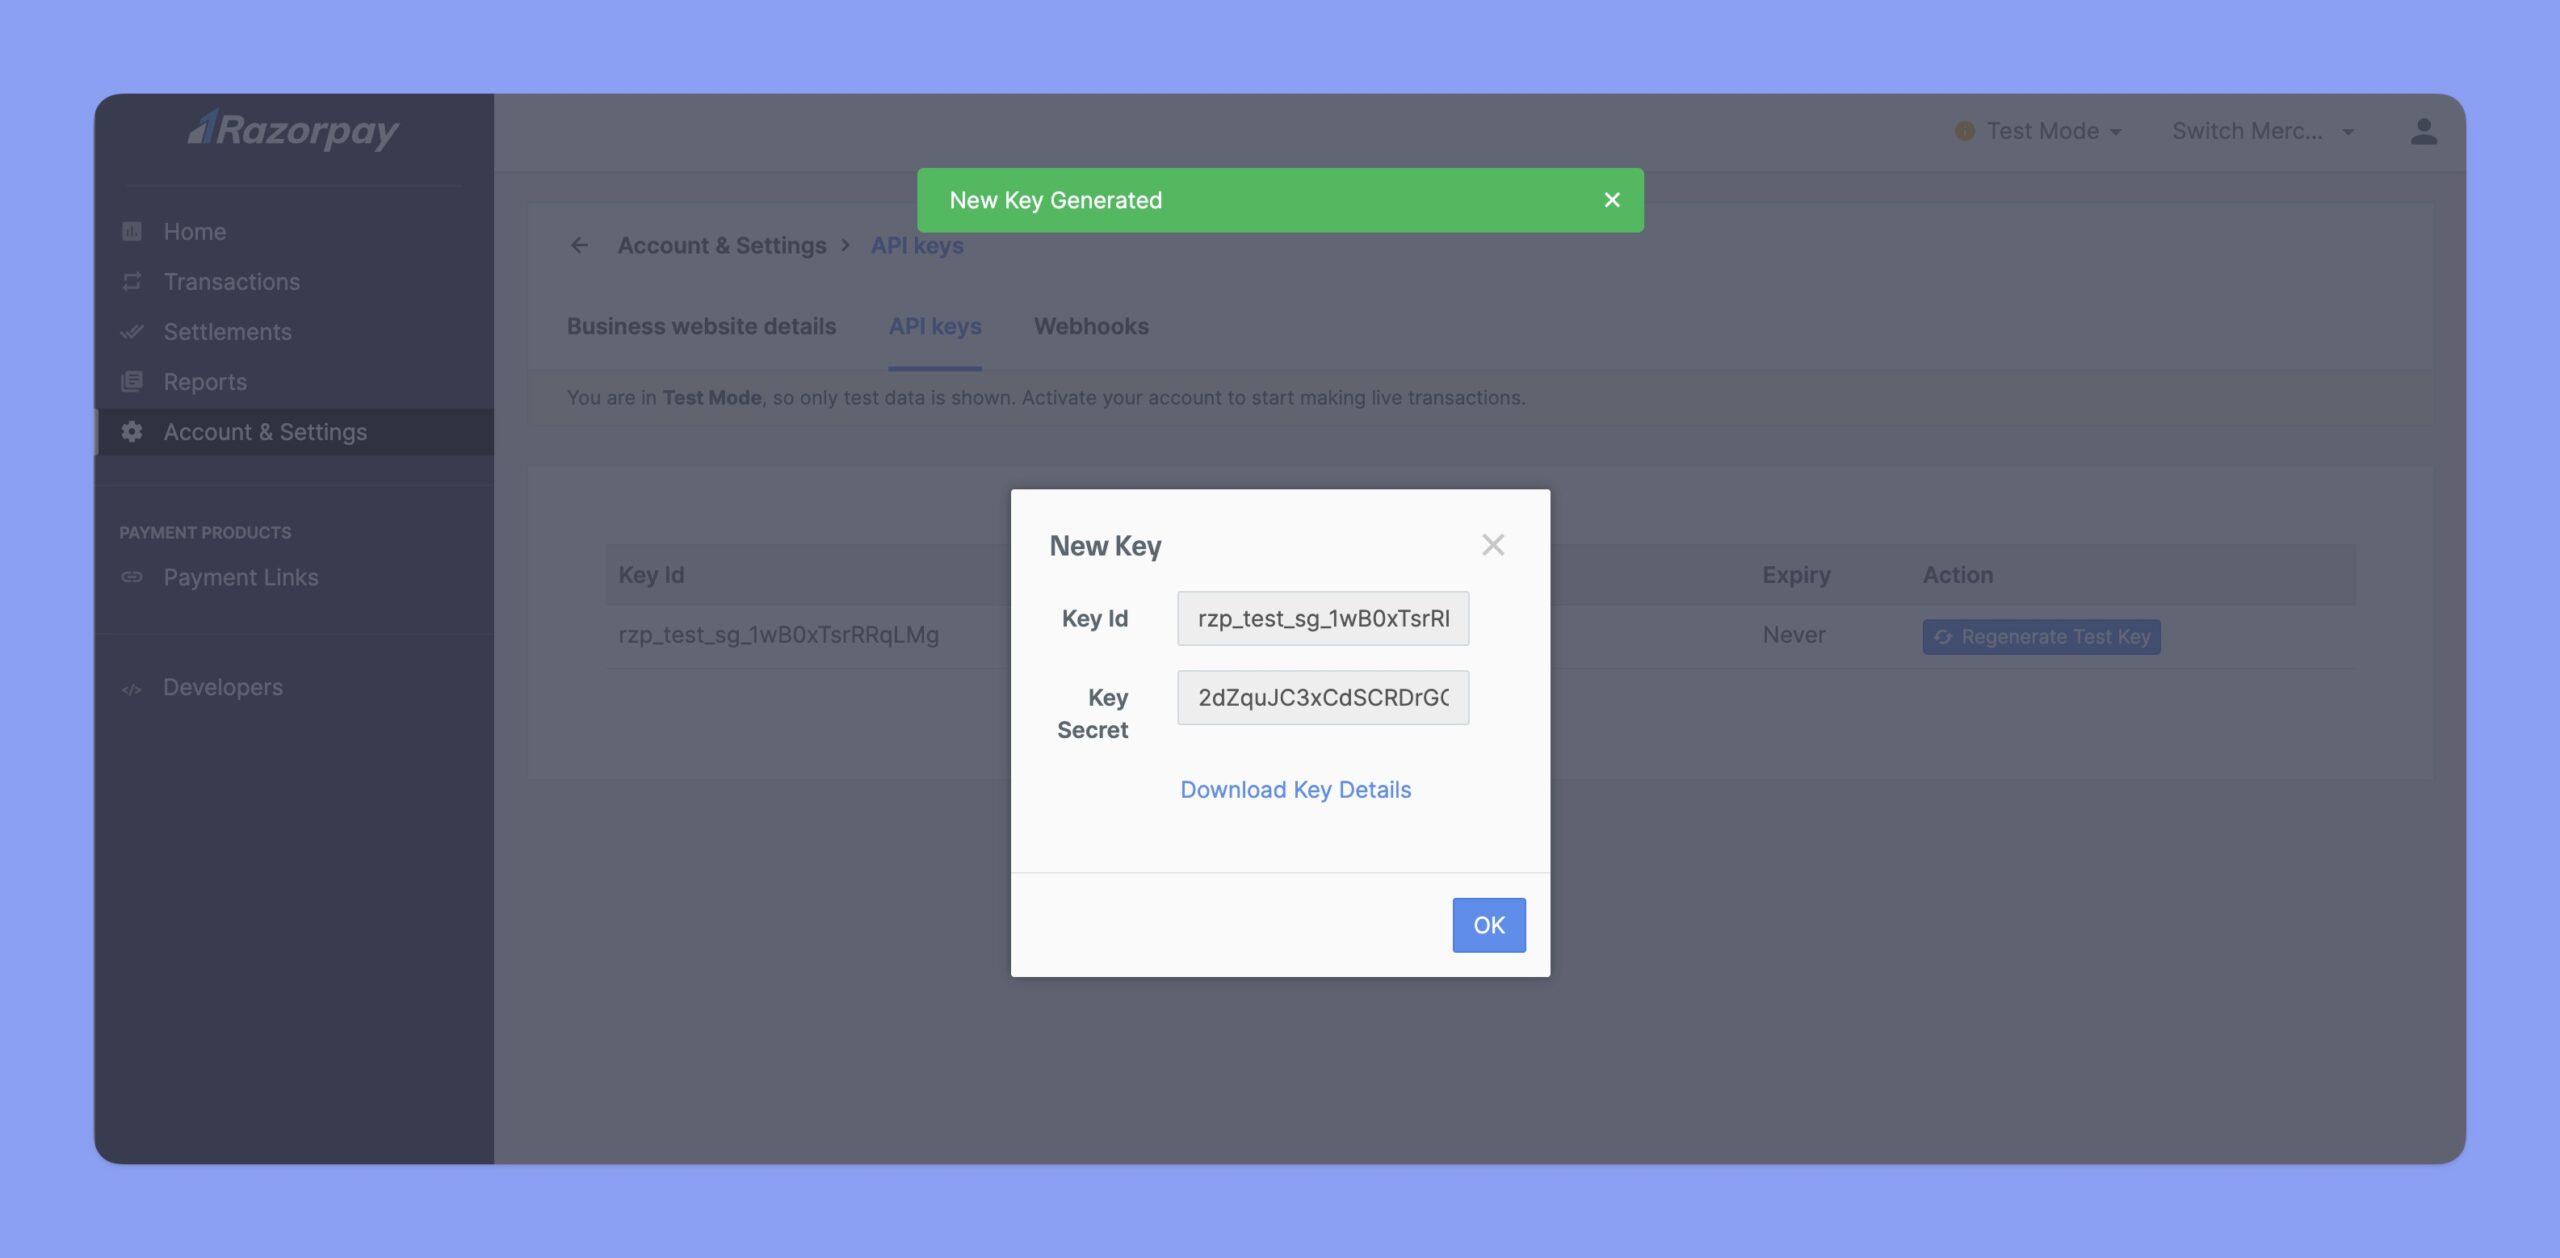2560x1258 pixels.
Task: Click Download Key Details link
Action: pyautogui.click(x=1296, y=790)
